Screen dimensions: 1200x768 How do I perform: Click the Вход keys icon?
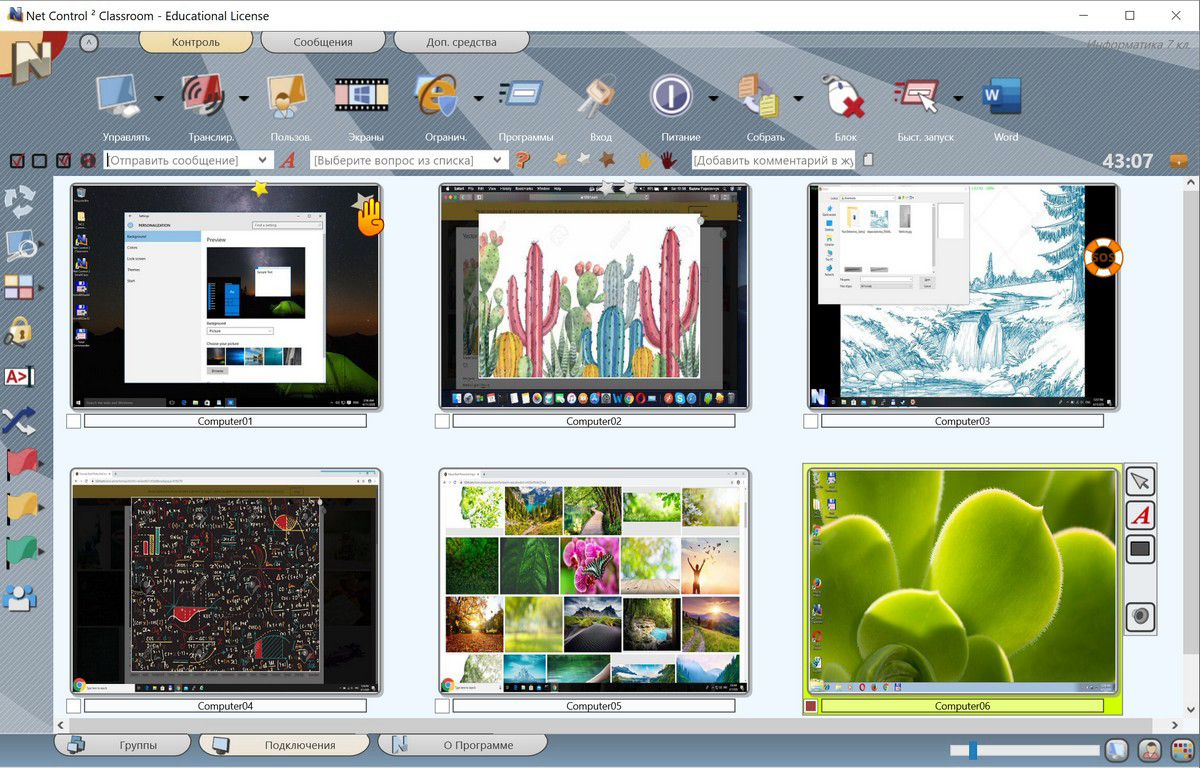pyautogui.click(x=600, y=97)
